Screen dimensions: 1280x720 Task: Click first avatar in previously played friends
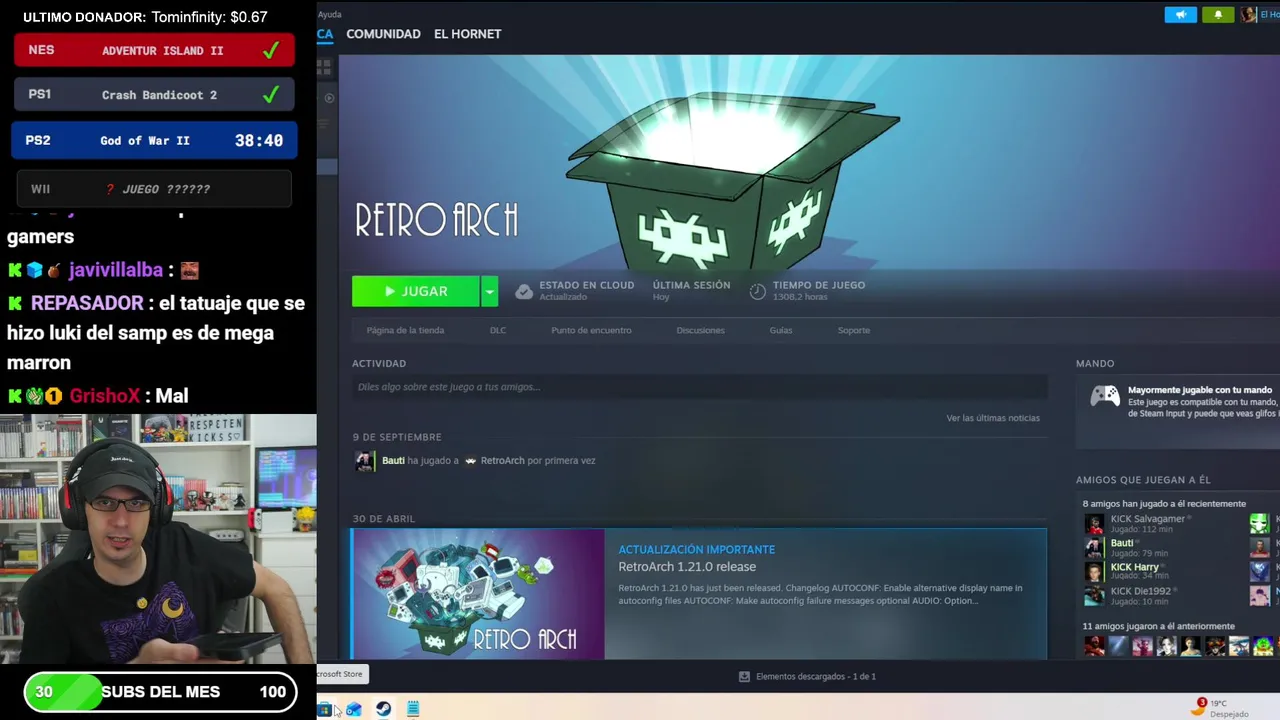1094,646
